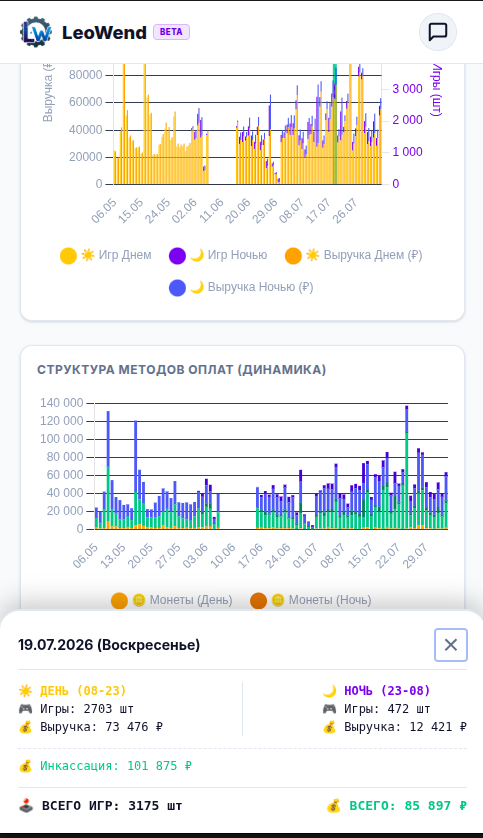Toggle the 'Выручка Днем (₽)' legend series
Viewport: 483px width, 838px height.
point(354,255)
